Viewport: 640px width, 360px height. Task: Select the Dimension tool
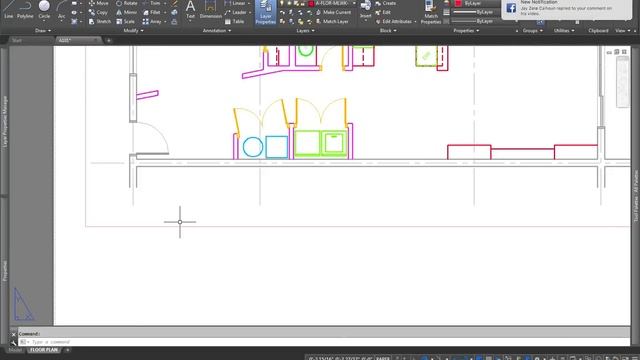click(x=211, y=10)
